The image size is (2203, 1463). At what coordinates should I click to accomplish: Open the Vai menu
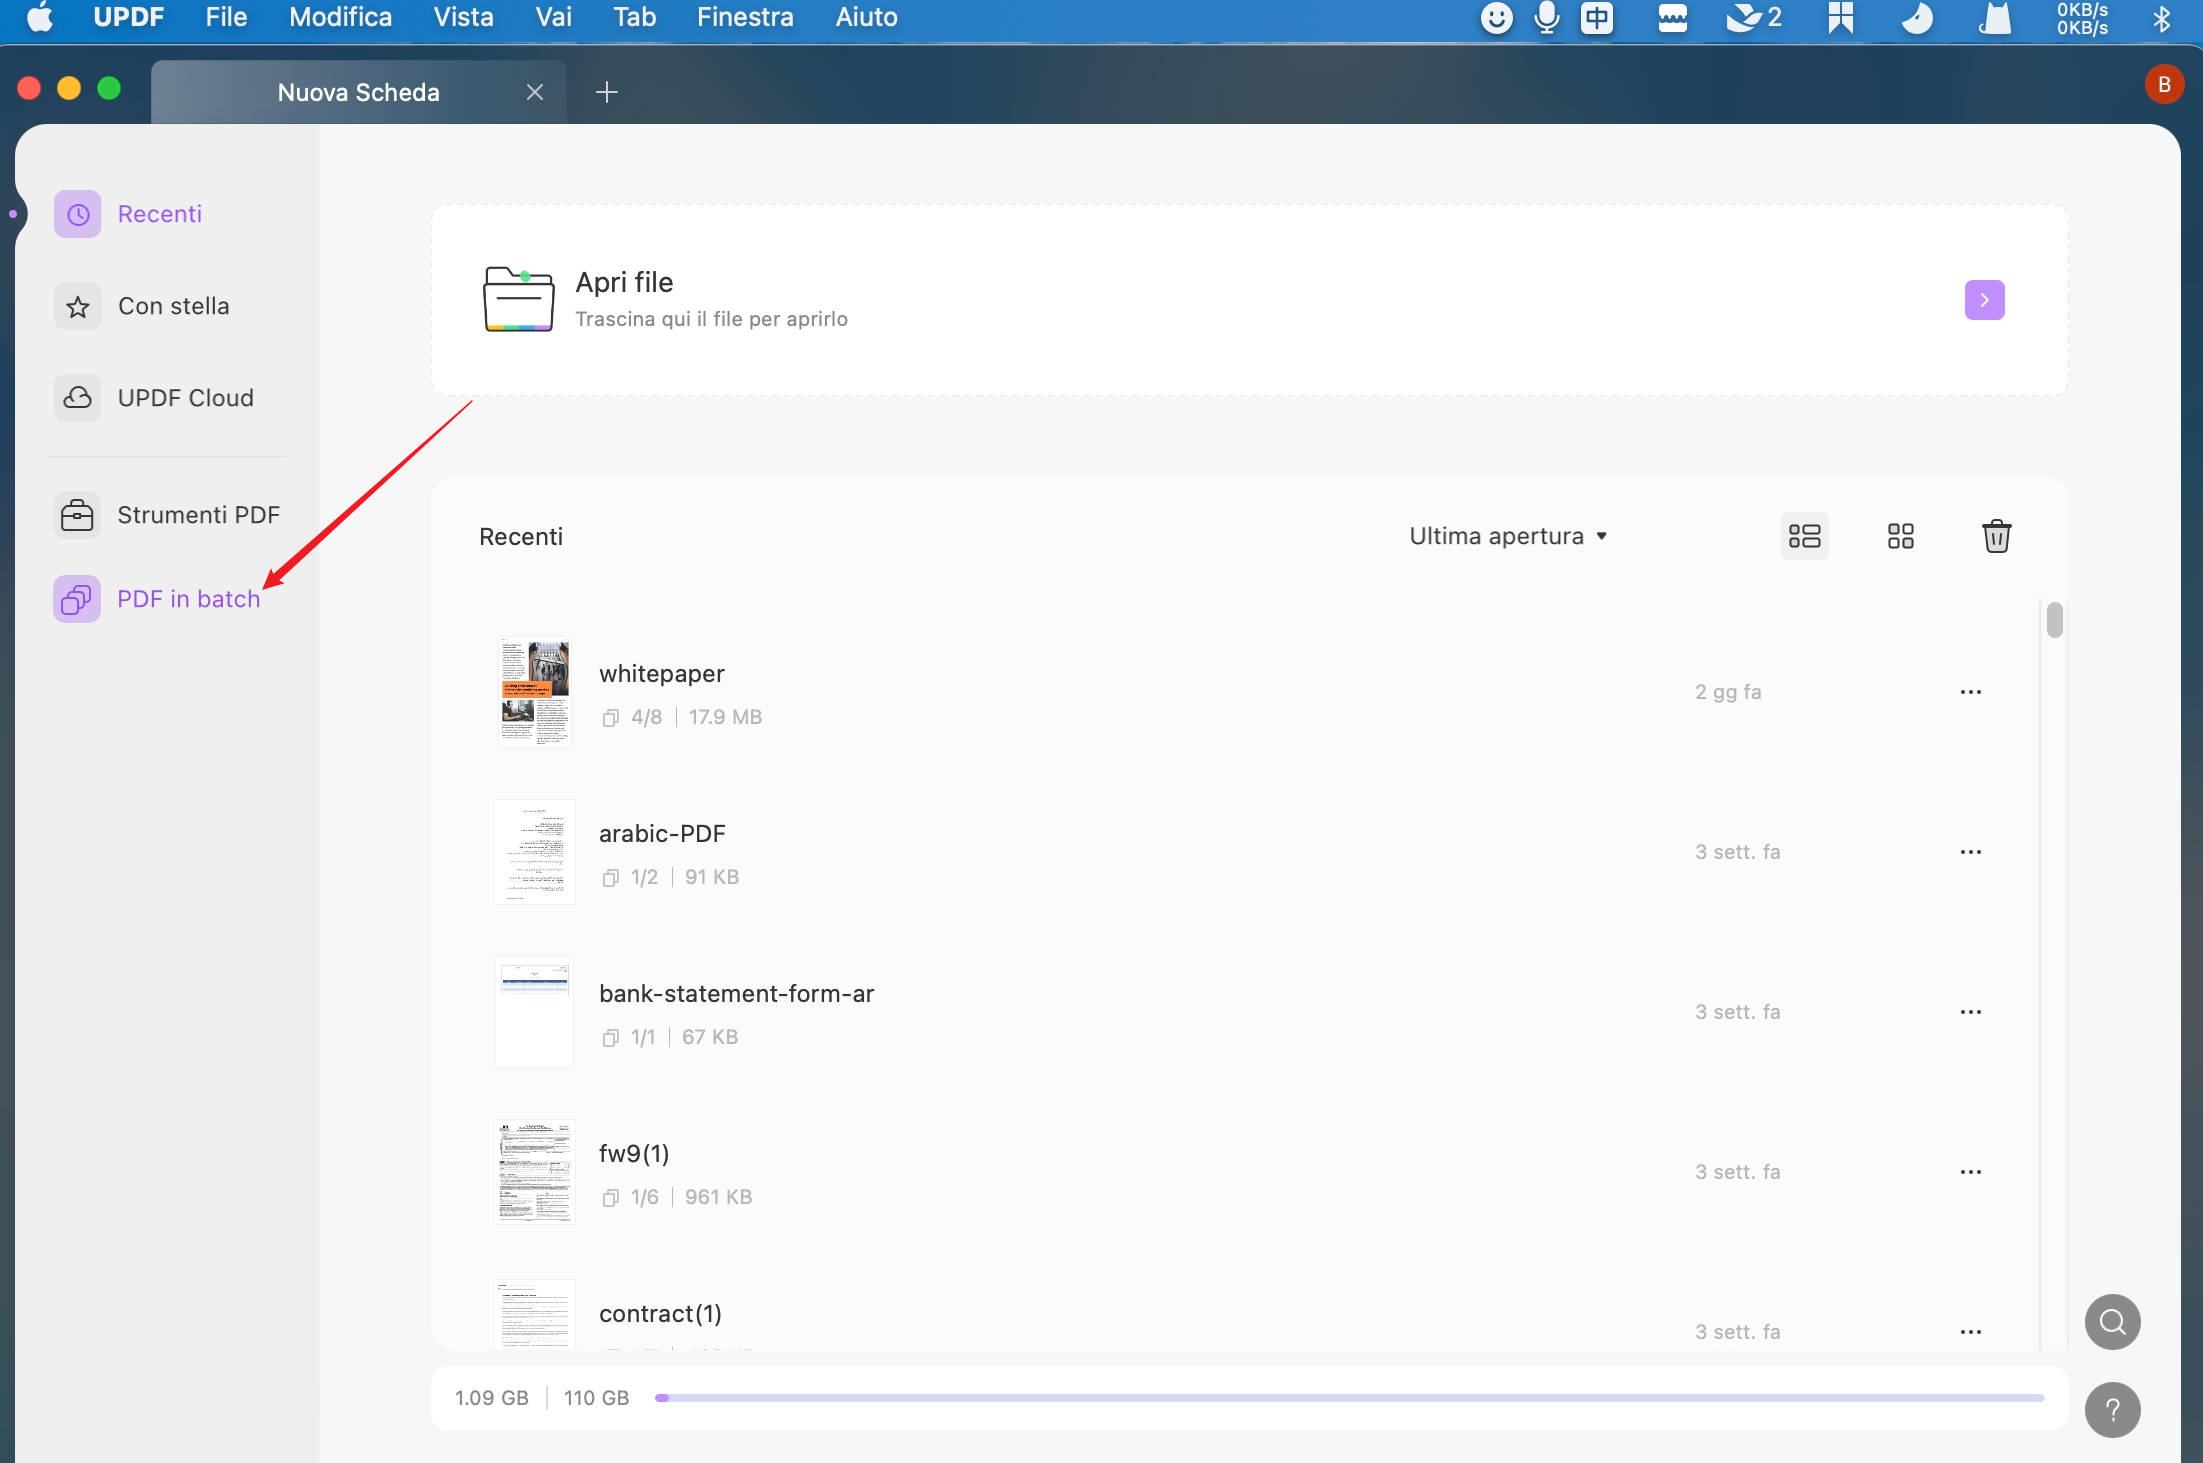point(553,17)
